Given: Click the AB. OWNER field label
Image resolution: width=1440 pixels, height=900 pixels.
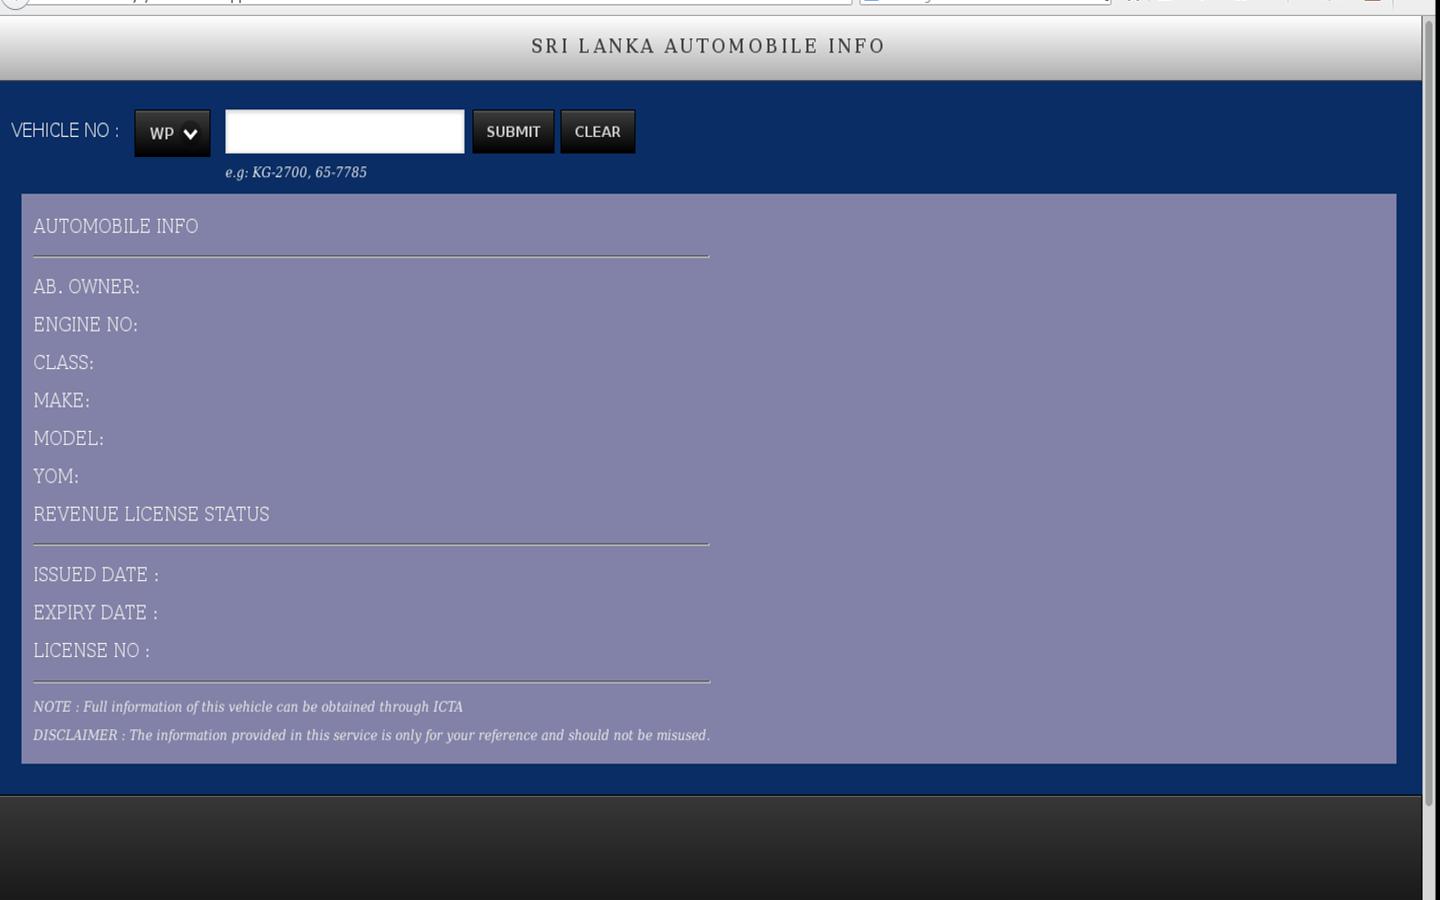Looking at the screenshot, I should point(86,287).
